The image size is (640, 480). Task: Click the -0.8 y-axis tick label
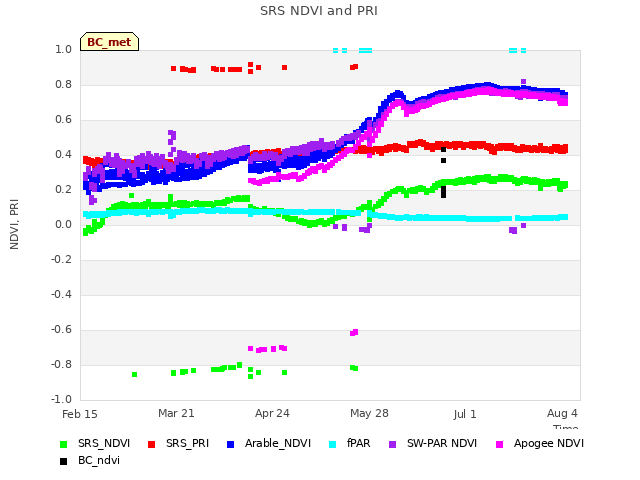point(61,364)
